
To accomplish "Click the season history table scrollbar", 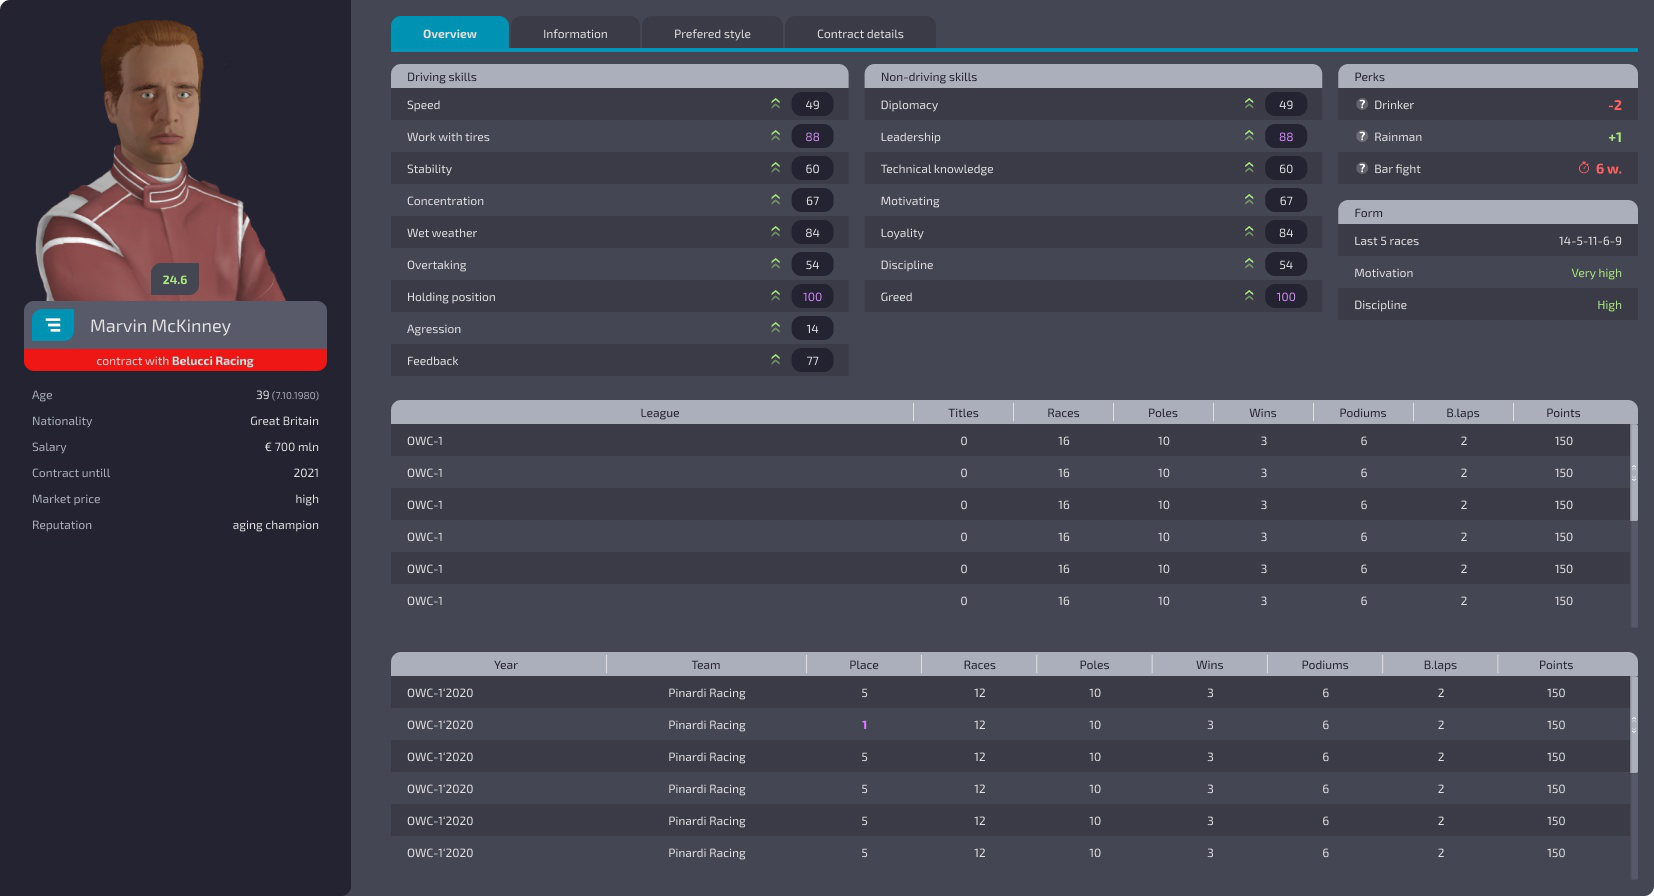I will coord(1634,725).
